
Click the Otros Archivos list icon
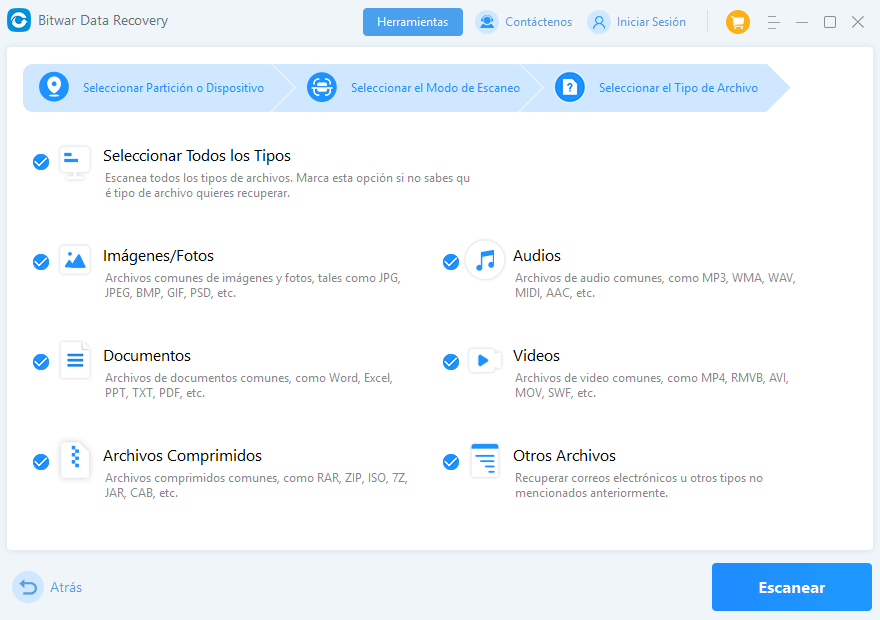pyautogui.click(x=485, y=460)
